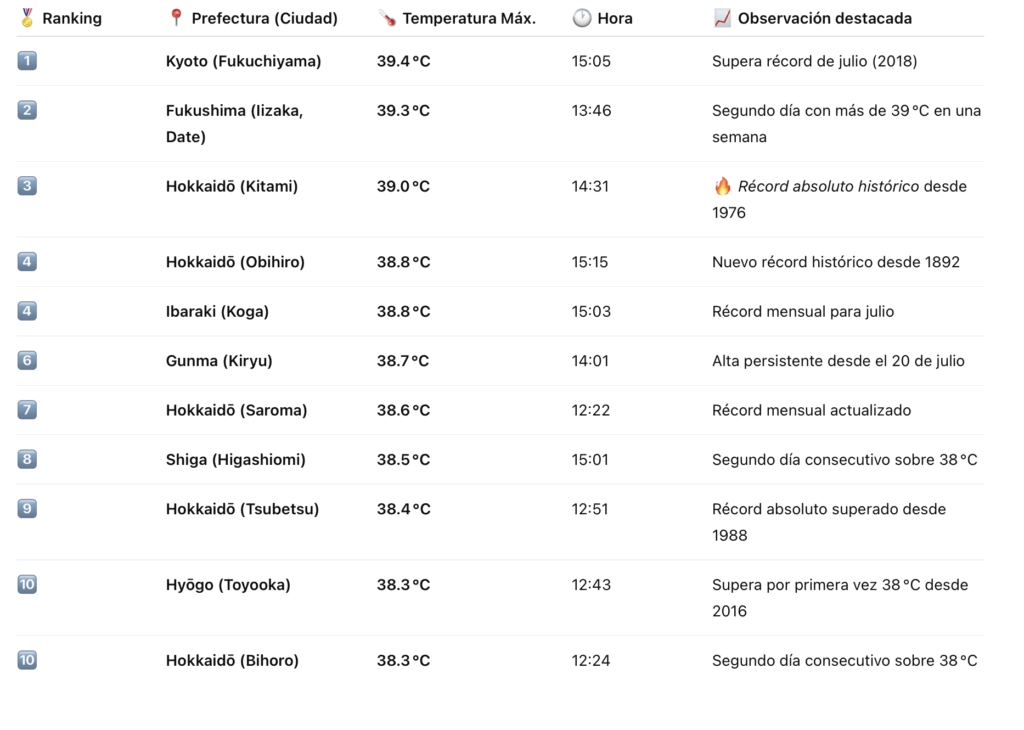The image size is (1024, 730).
Task: Click the rank 10 badge in Bihoro row
Action: click(27, 660)
